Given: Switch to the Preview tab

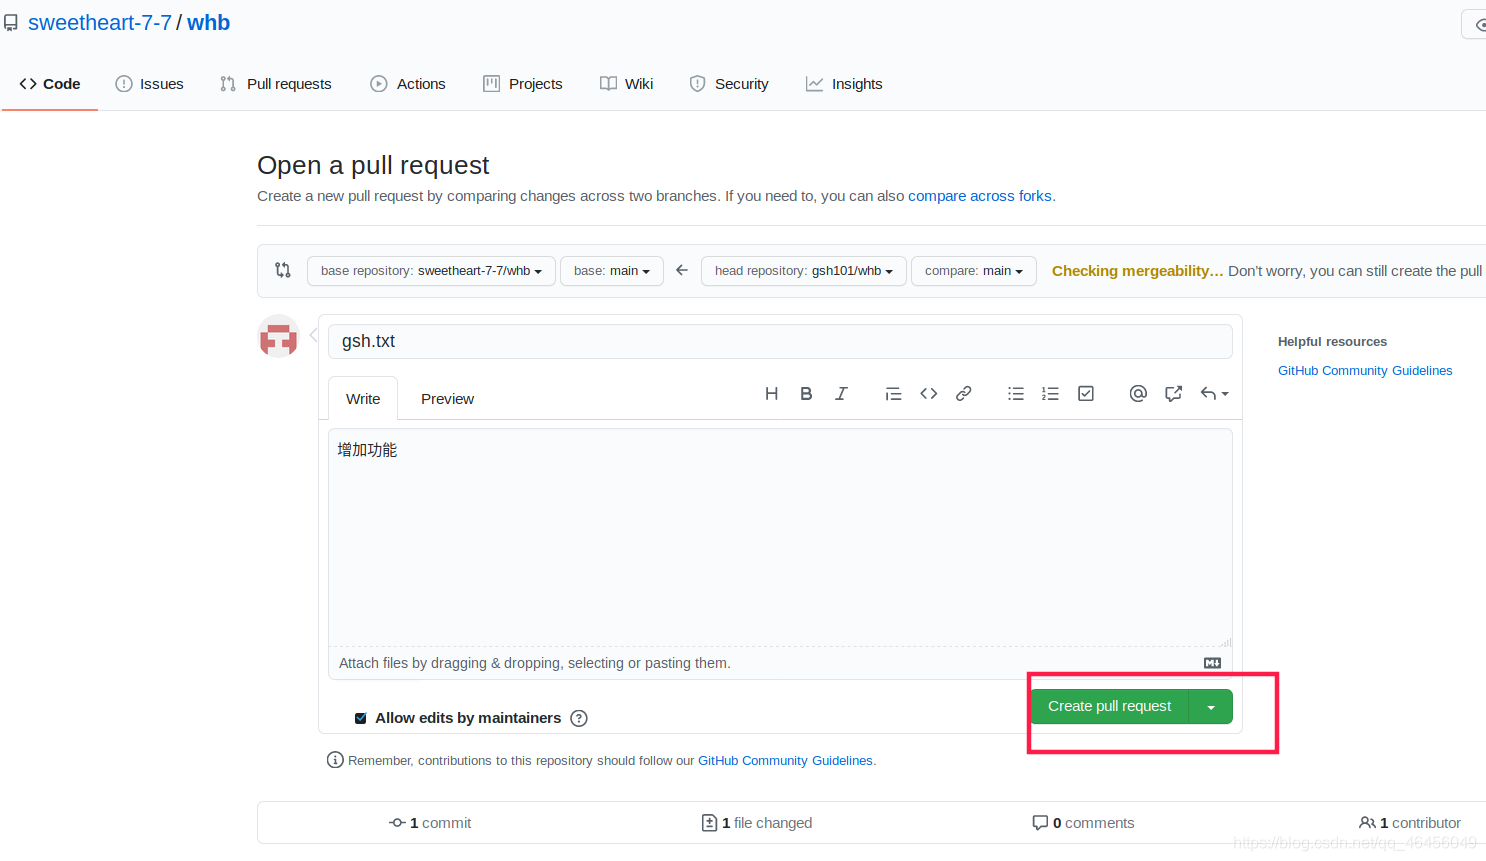Looking at the screenshot, I should pyautogui.click(x=447, y=398).
